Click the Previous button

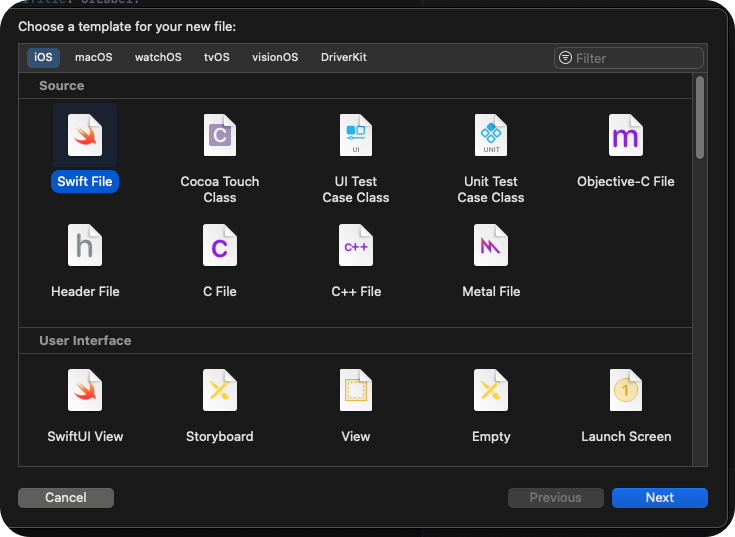555,498
